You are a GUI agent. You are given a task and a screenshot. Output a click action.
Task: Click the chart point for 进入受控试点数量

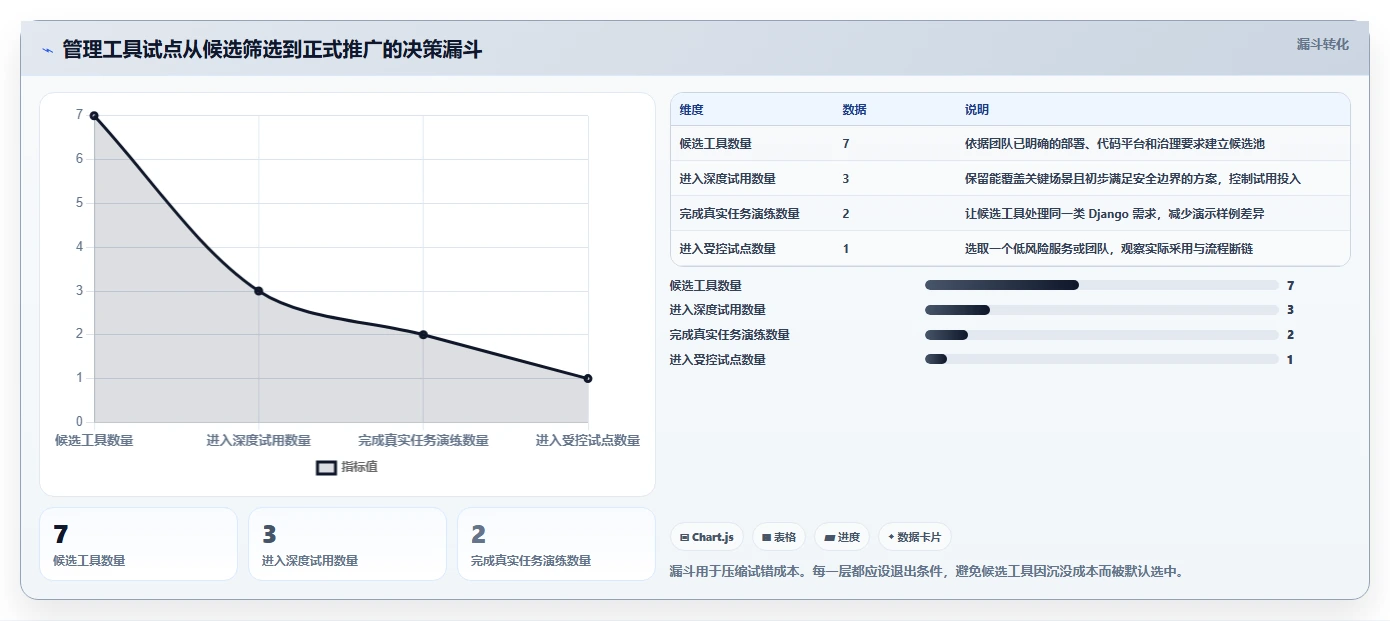click(588, 378)
